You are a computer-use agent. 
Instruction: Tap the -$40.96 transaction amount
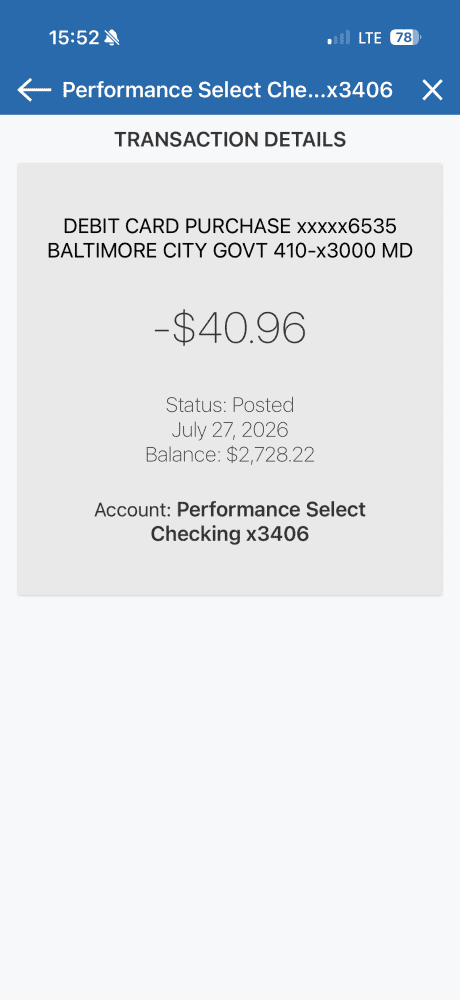tap(230, 328)
